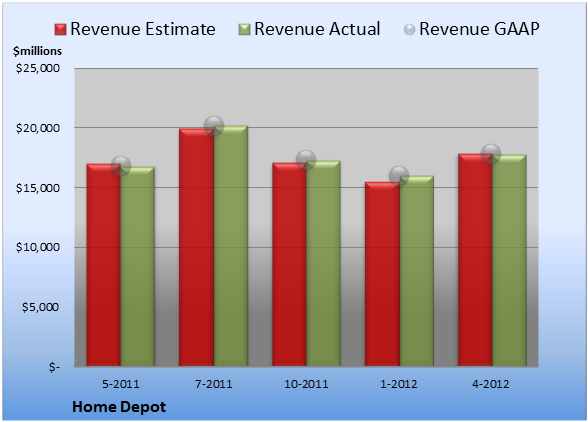The width and height of the screenshot is (588, 422).
Task: Select the red estimate bar for 4-2012
Action: [x=475, y=260]
